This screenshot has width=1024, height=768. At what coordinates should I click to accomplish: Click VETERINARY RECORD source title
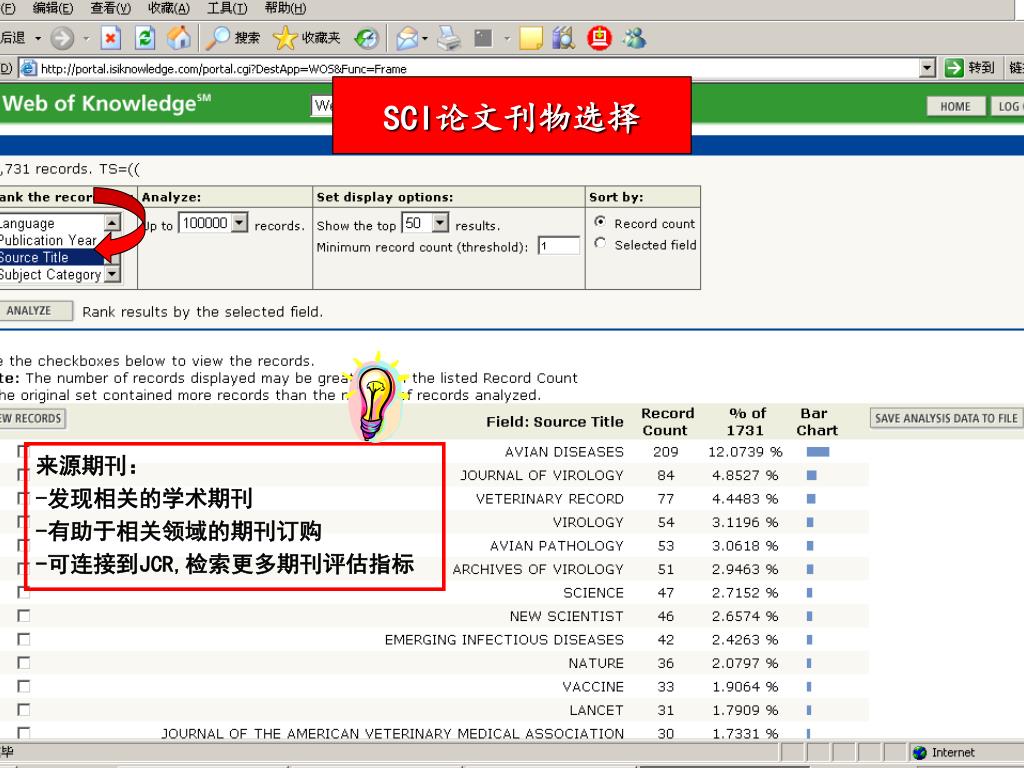pyautogui.click(x=550, y=499)
